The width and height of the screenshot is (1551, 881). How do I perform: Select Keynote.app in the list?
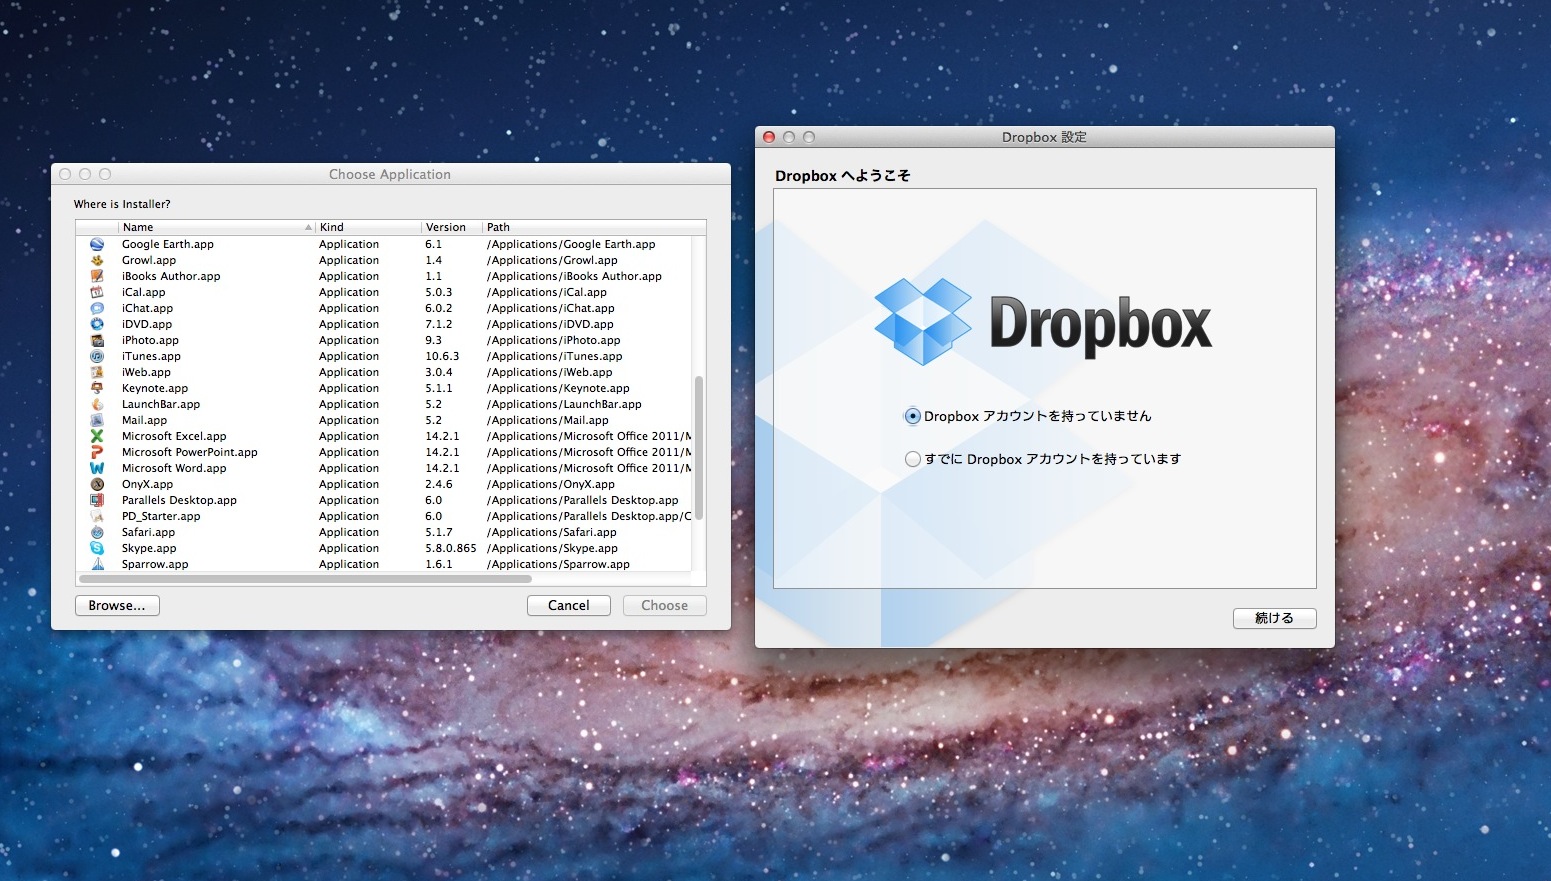[155, 388]
